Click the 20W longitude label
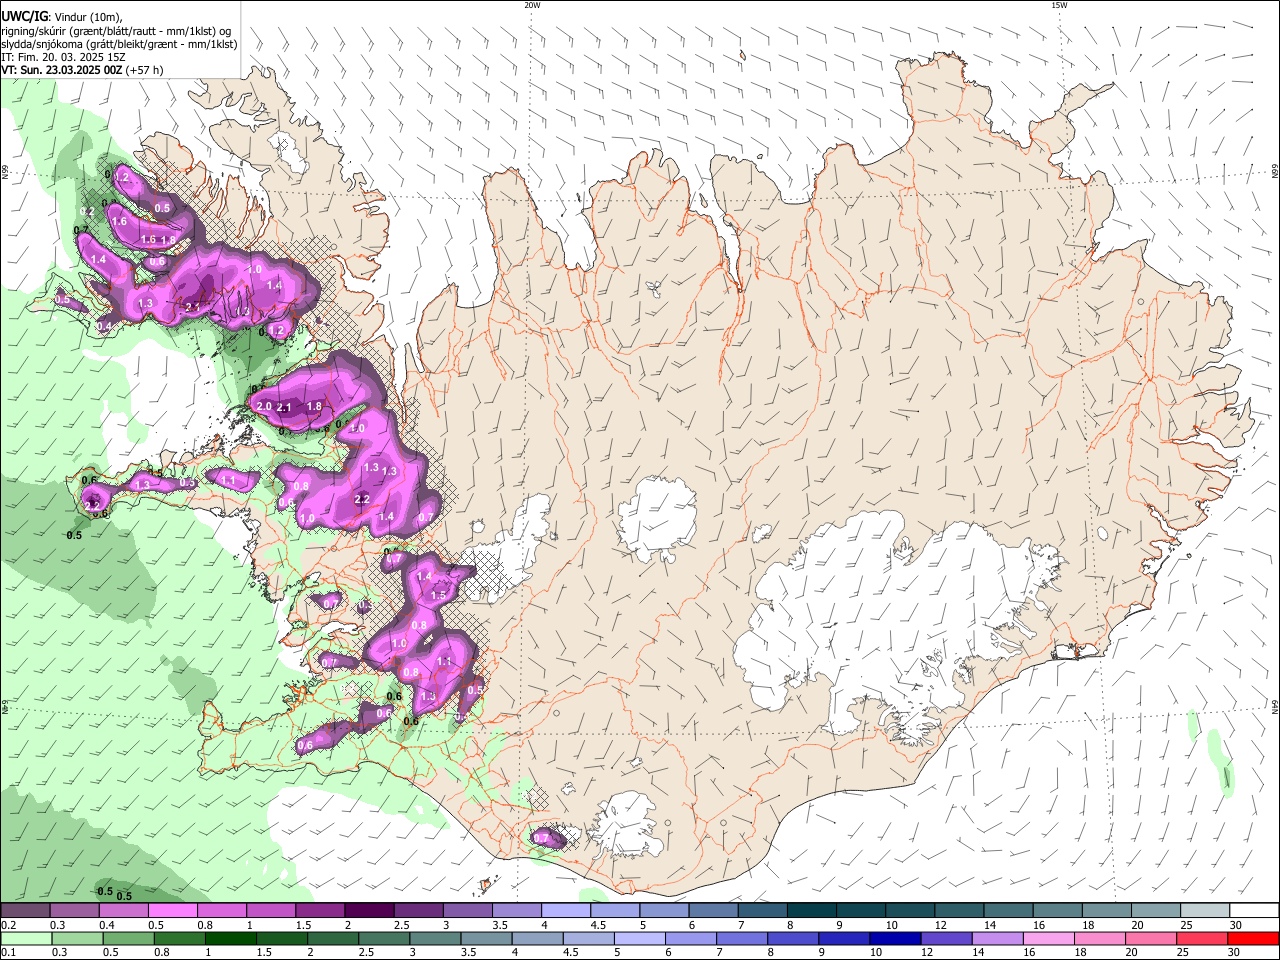The width and height of the screenshot is (1280, 960). (x=532, y=5)
